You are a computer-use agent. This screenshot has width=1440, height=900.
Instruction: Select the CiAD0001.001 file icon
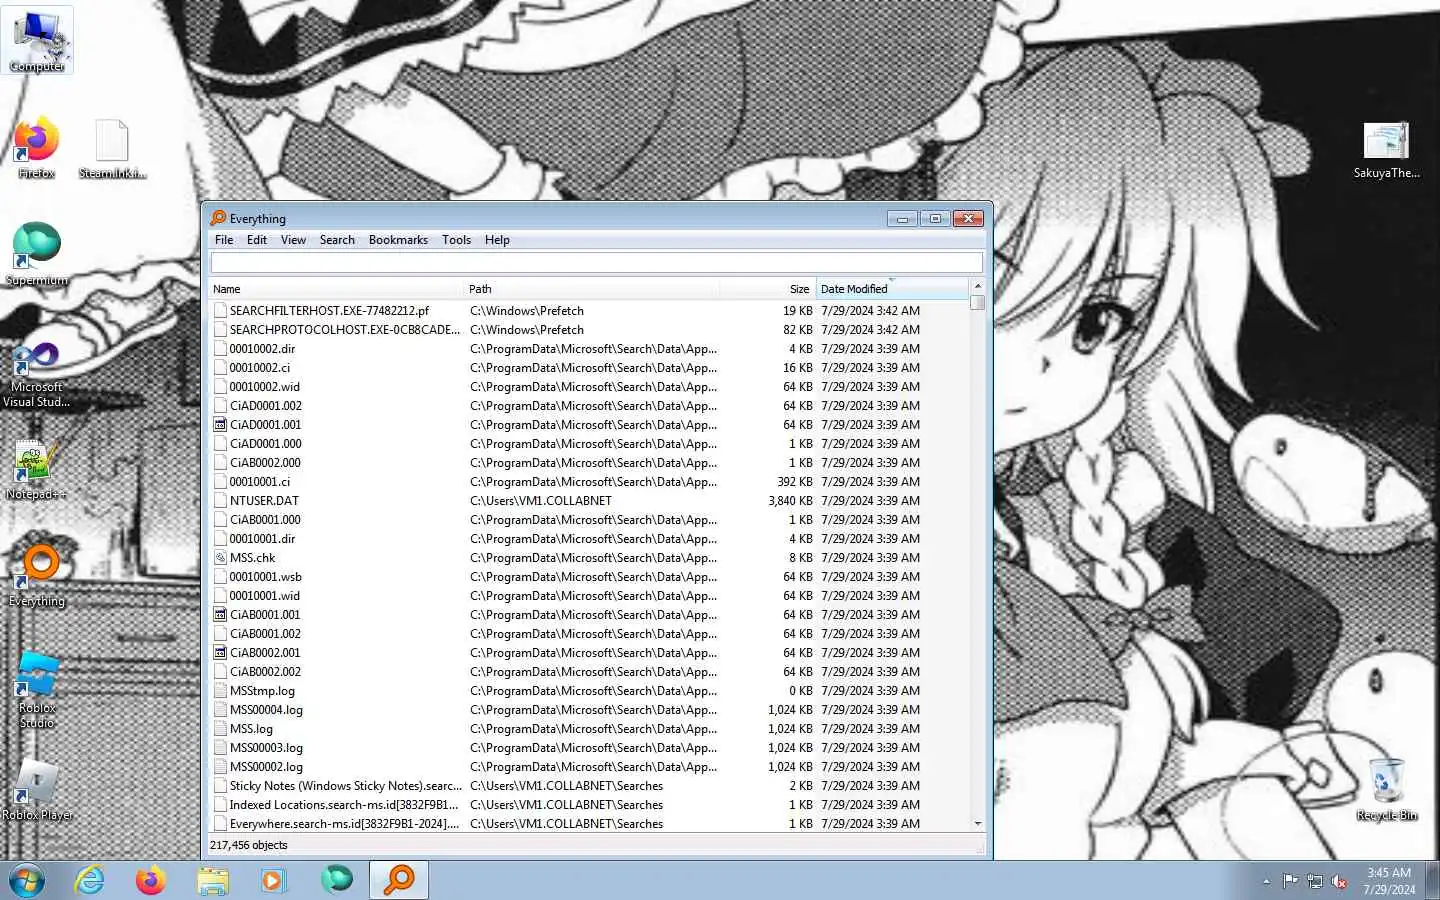pos(220,425)
